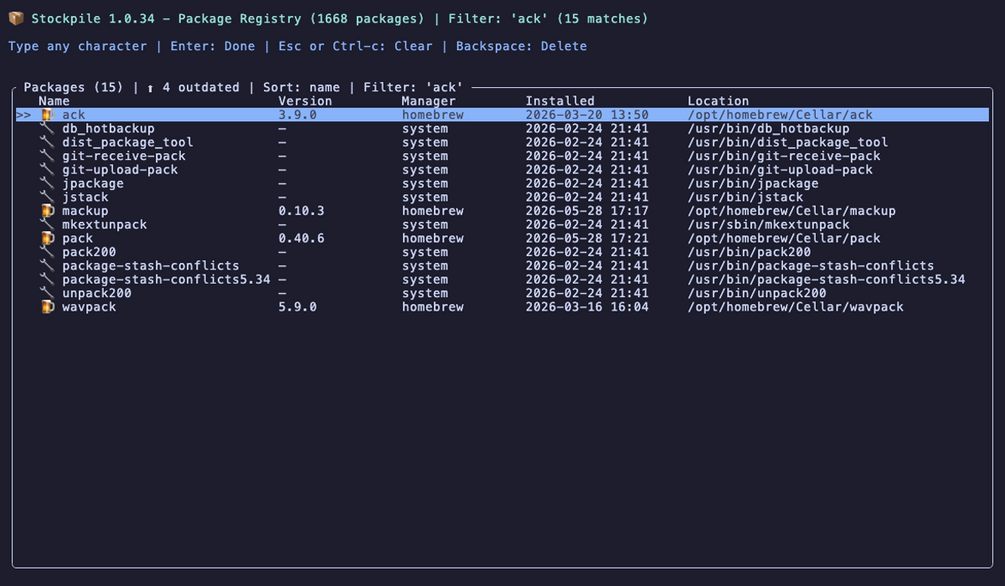Click location /usr/bin/jstack
The height and width of the screenshot is (586, 1005).
(x=745, y=197)
